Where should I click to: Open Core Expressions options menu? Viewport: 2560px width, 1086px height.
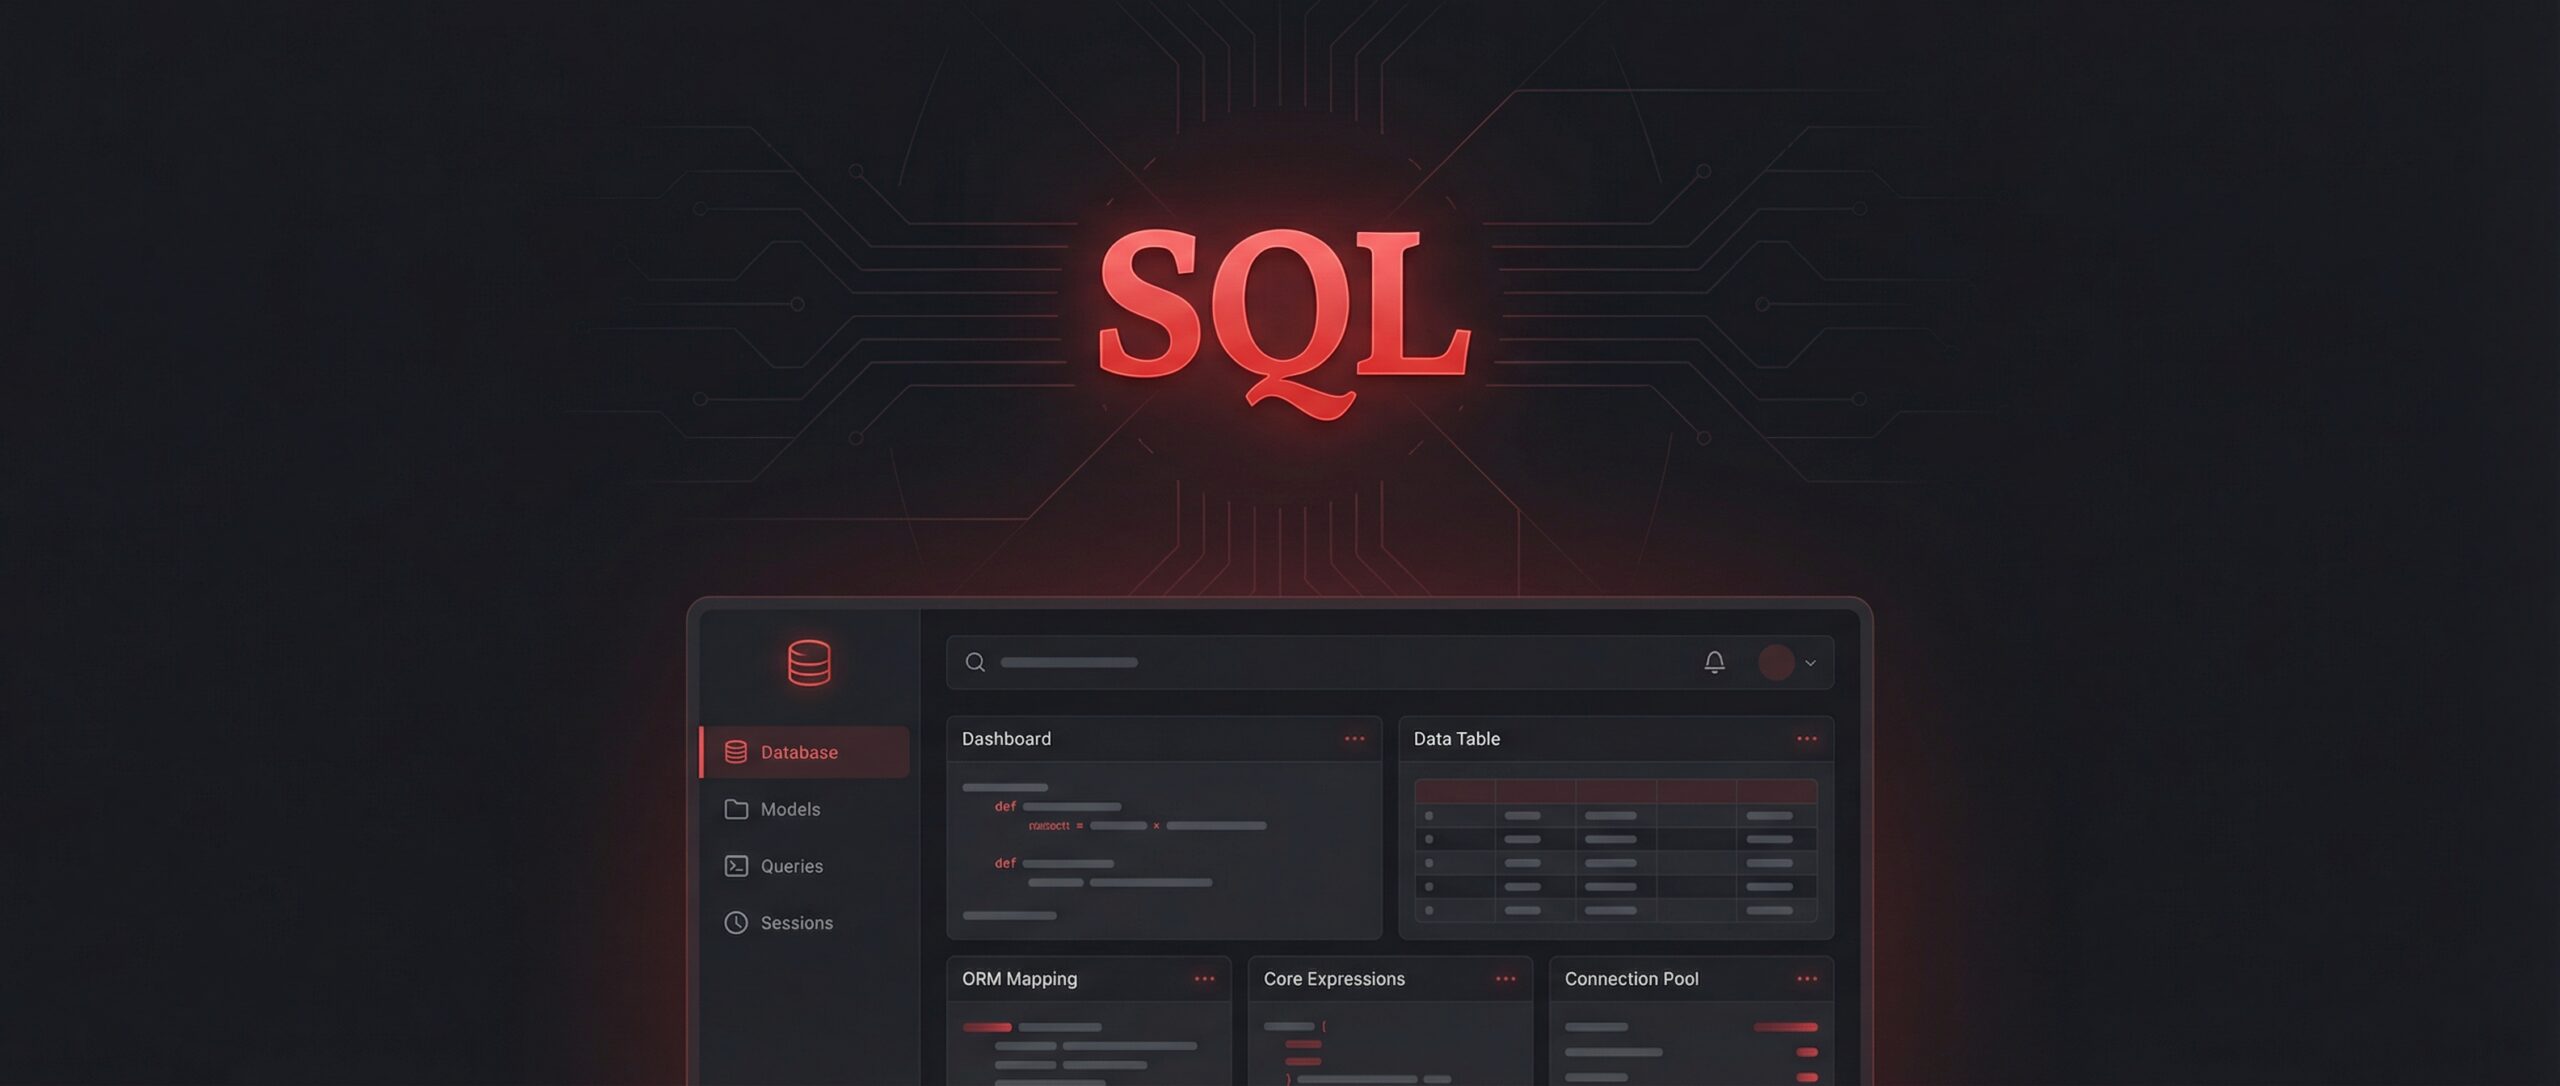pos(1505,979)
